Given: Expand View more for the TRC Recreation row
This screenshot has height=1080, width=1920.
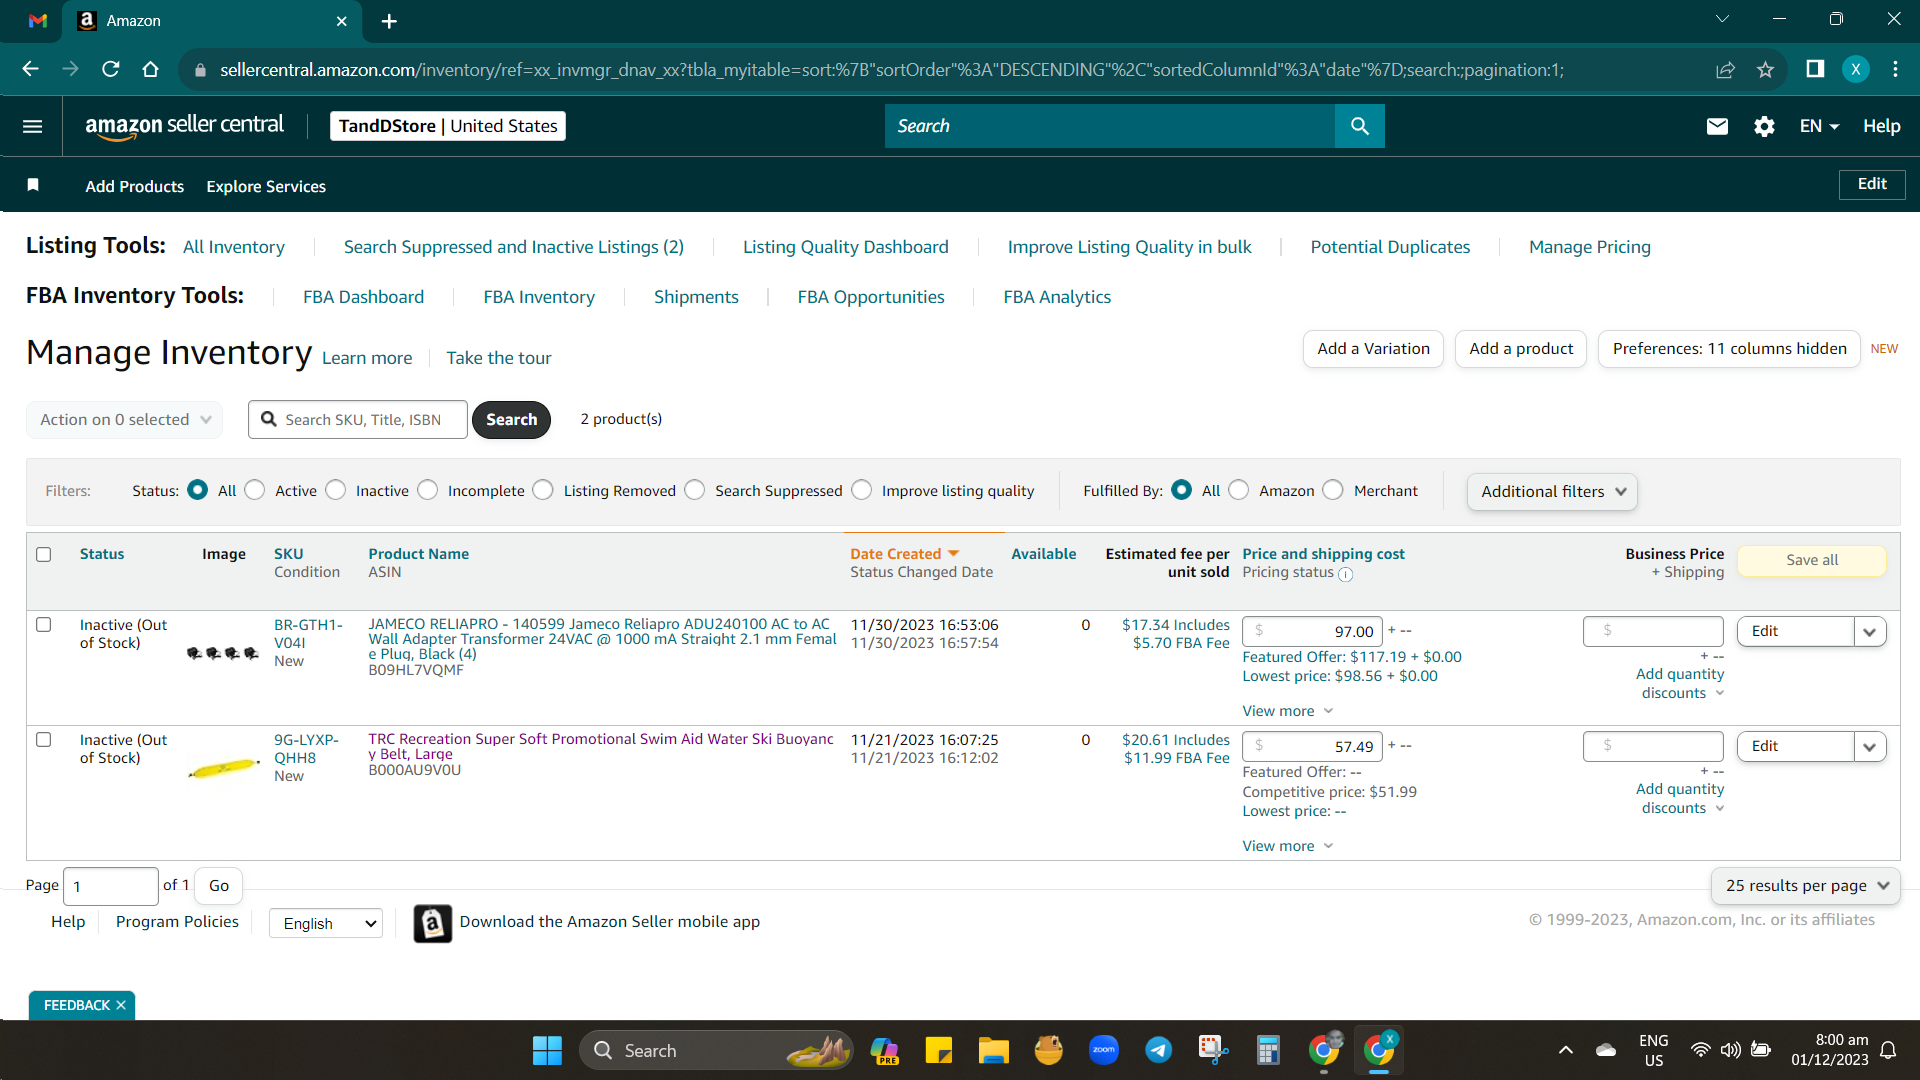Looking at the screenshot, I should coord(1288,846).
